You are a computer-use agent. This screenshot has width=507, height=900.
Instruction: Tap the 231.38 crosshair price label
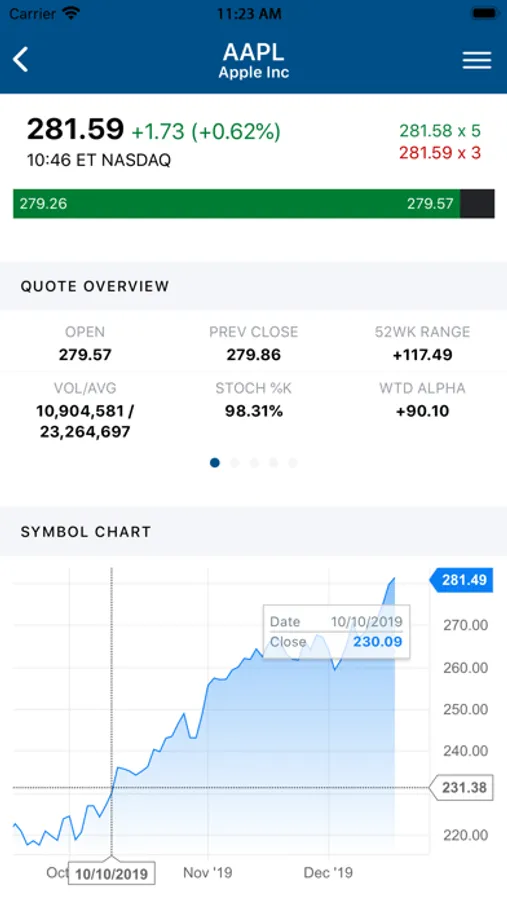462,788
